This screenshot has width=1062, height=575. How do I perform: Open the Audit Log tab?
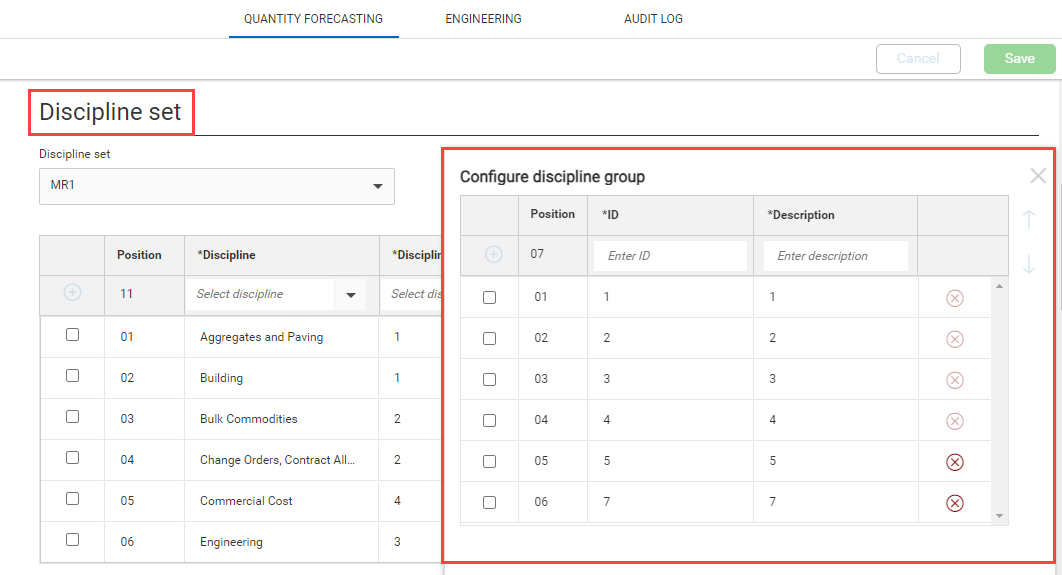point(653,19)
